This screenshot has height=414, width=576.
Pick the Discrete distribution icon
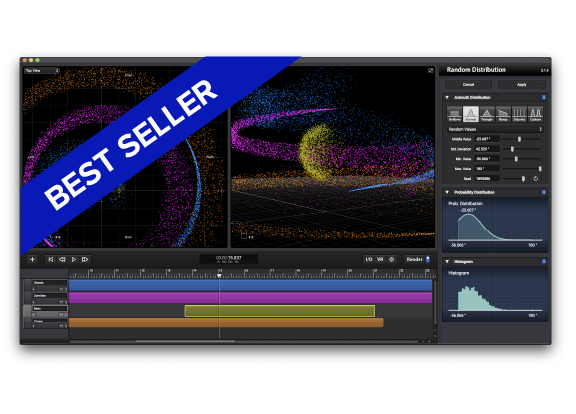pos(519,114)
